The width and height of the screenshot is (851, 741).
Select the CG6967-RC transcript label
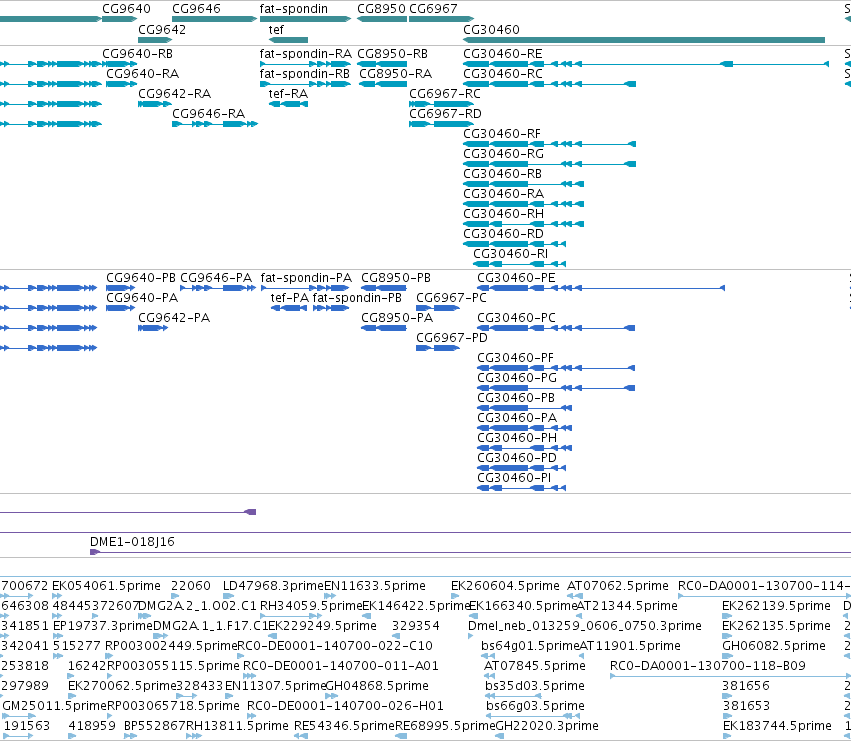point(445,93)
